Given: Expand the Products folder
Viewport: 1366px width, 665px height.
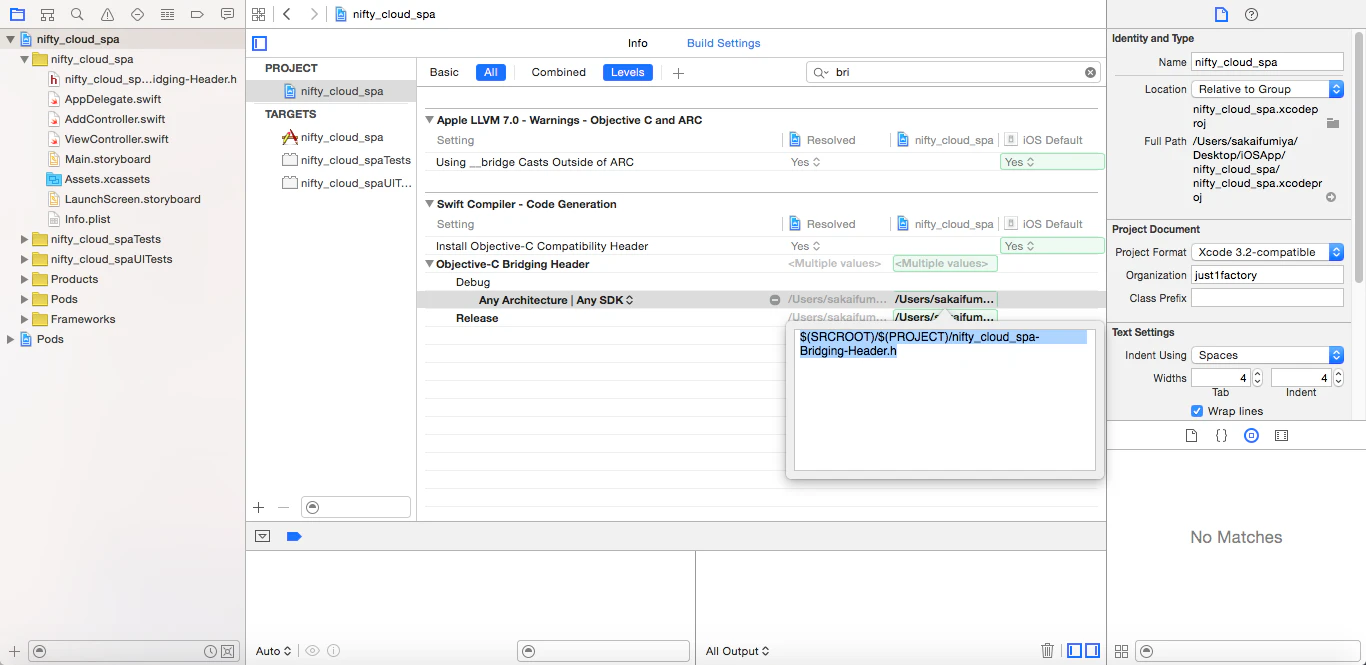Looking at the screenshot, I should [x=25, y=279].
